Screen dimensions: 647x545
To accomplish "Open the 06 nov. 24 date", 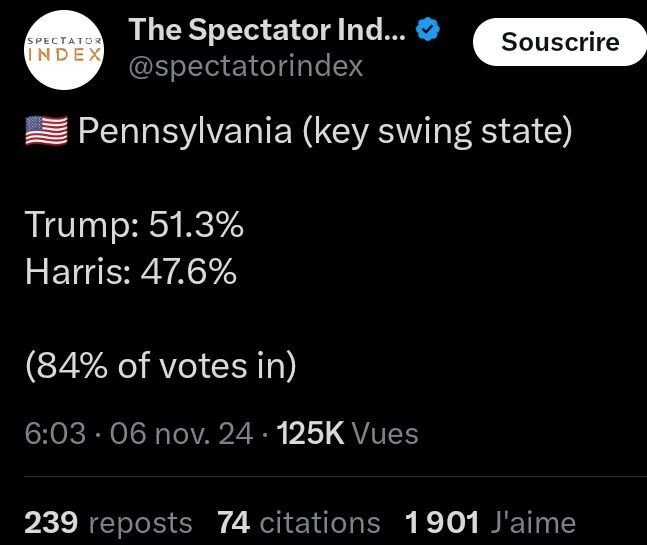I will (x=182, y=434).
